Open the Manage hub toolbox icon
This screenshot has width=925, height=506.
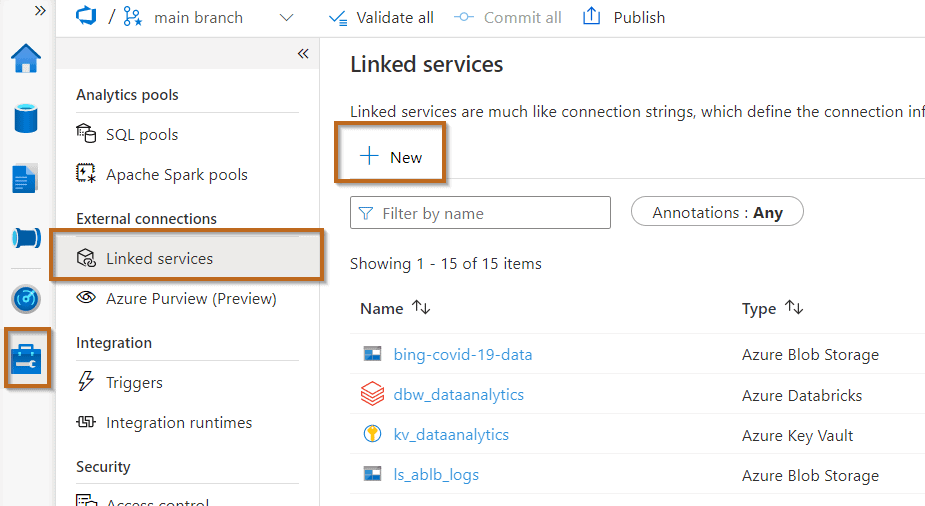click(27, 359)
